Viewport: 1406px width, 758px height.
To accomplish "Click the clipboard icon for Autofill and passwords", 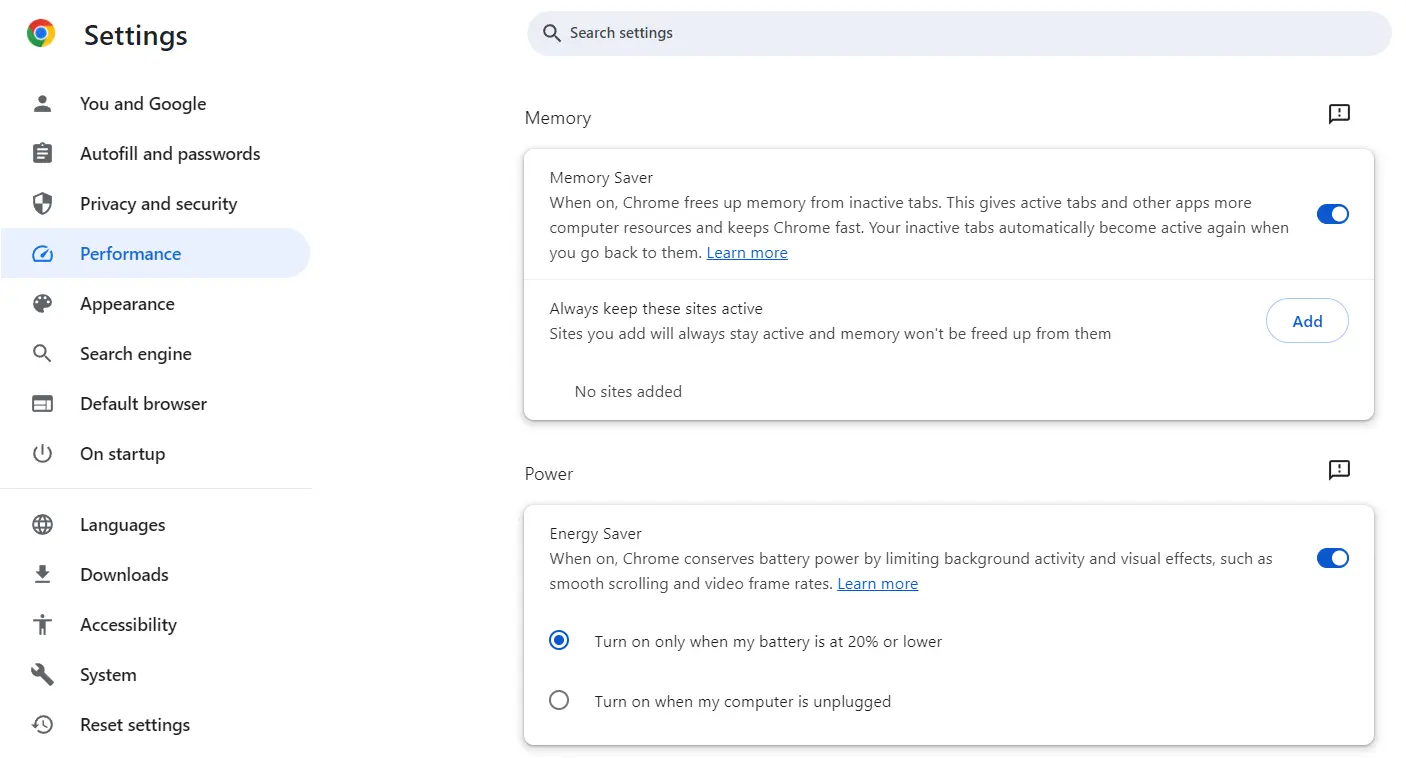I will (42, 154).
